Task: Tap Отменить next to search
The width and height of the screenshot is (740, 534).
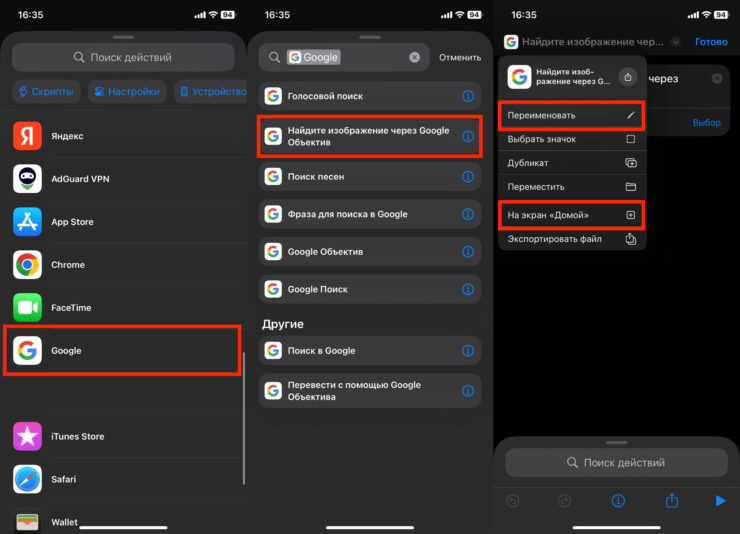Action: 460,58
